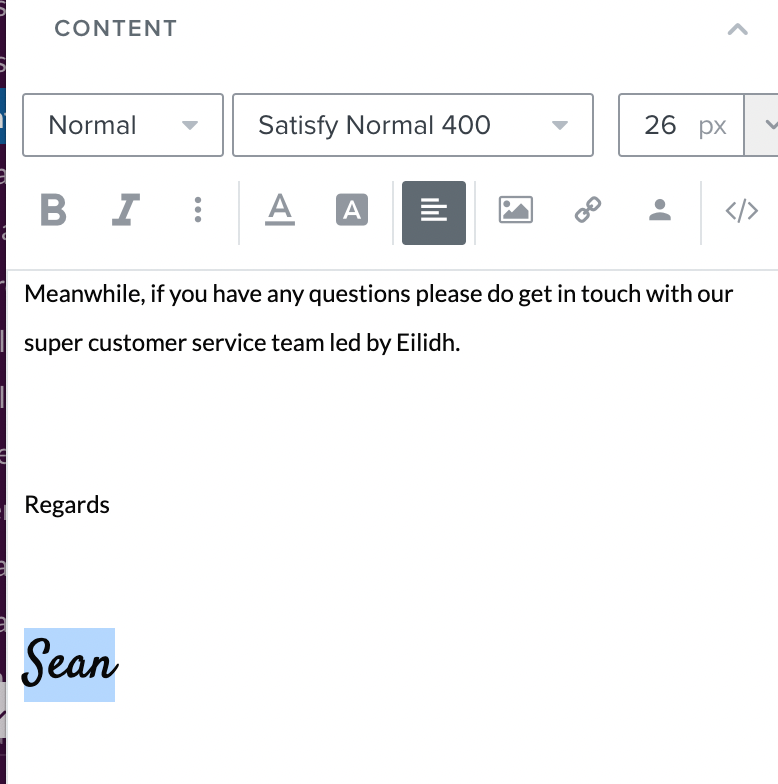778x784 pixels.
Task: Click the CONTENT section heading
Action: point(116,28)
